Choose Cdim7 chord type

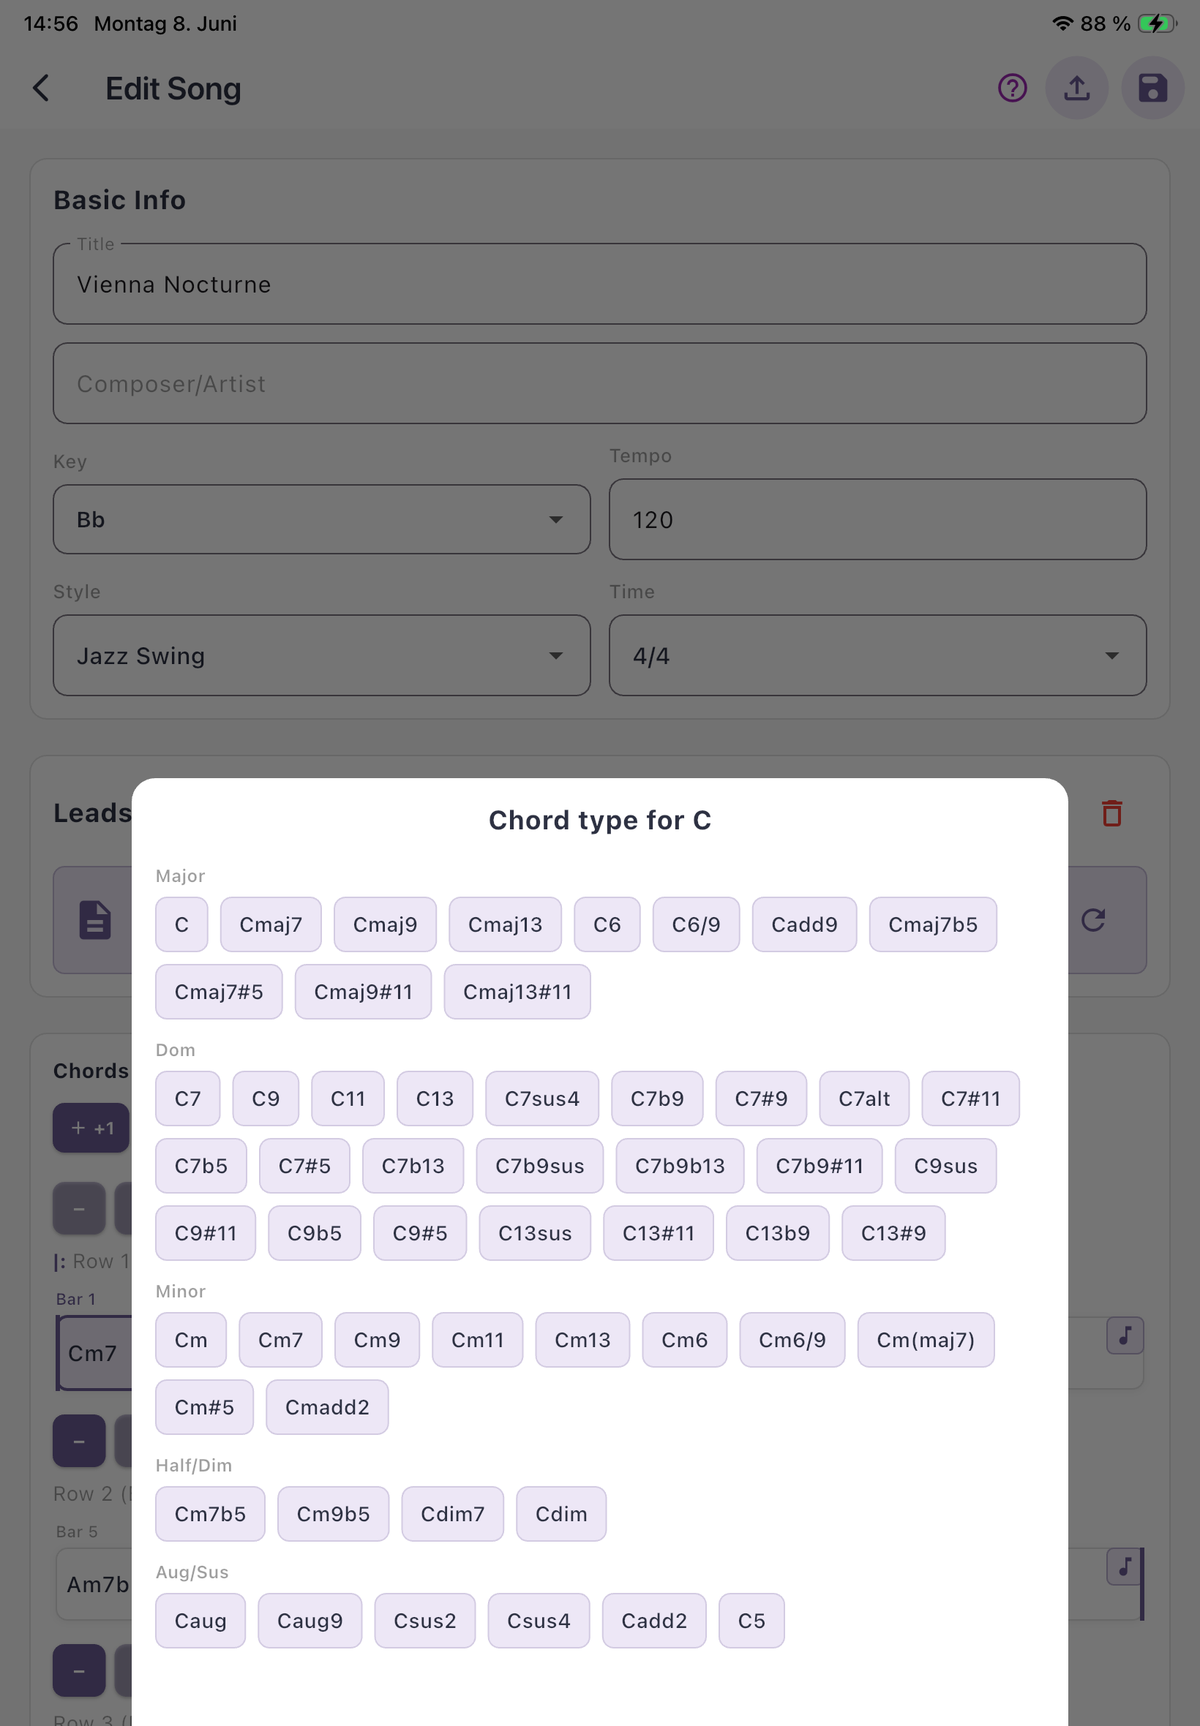[453, 1514]
